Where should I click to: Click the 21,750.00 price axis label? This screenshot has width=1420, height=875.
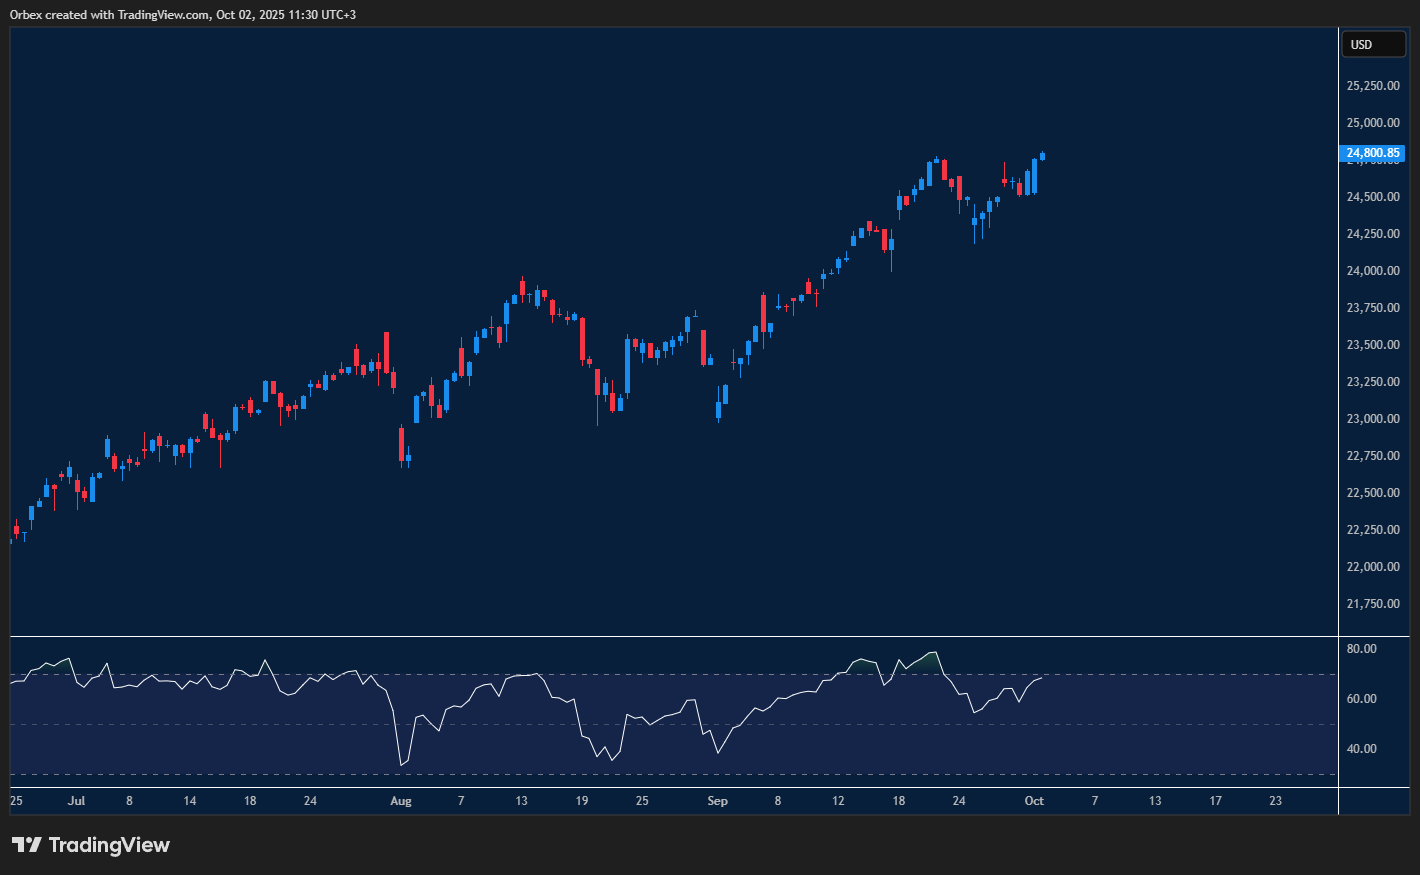tap(1373, 604)
